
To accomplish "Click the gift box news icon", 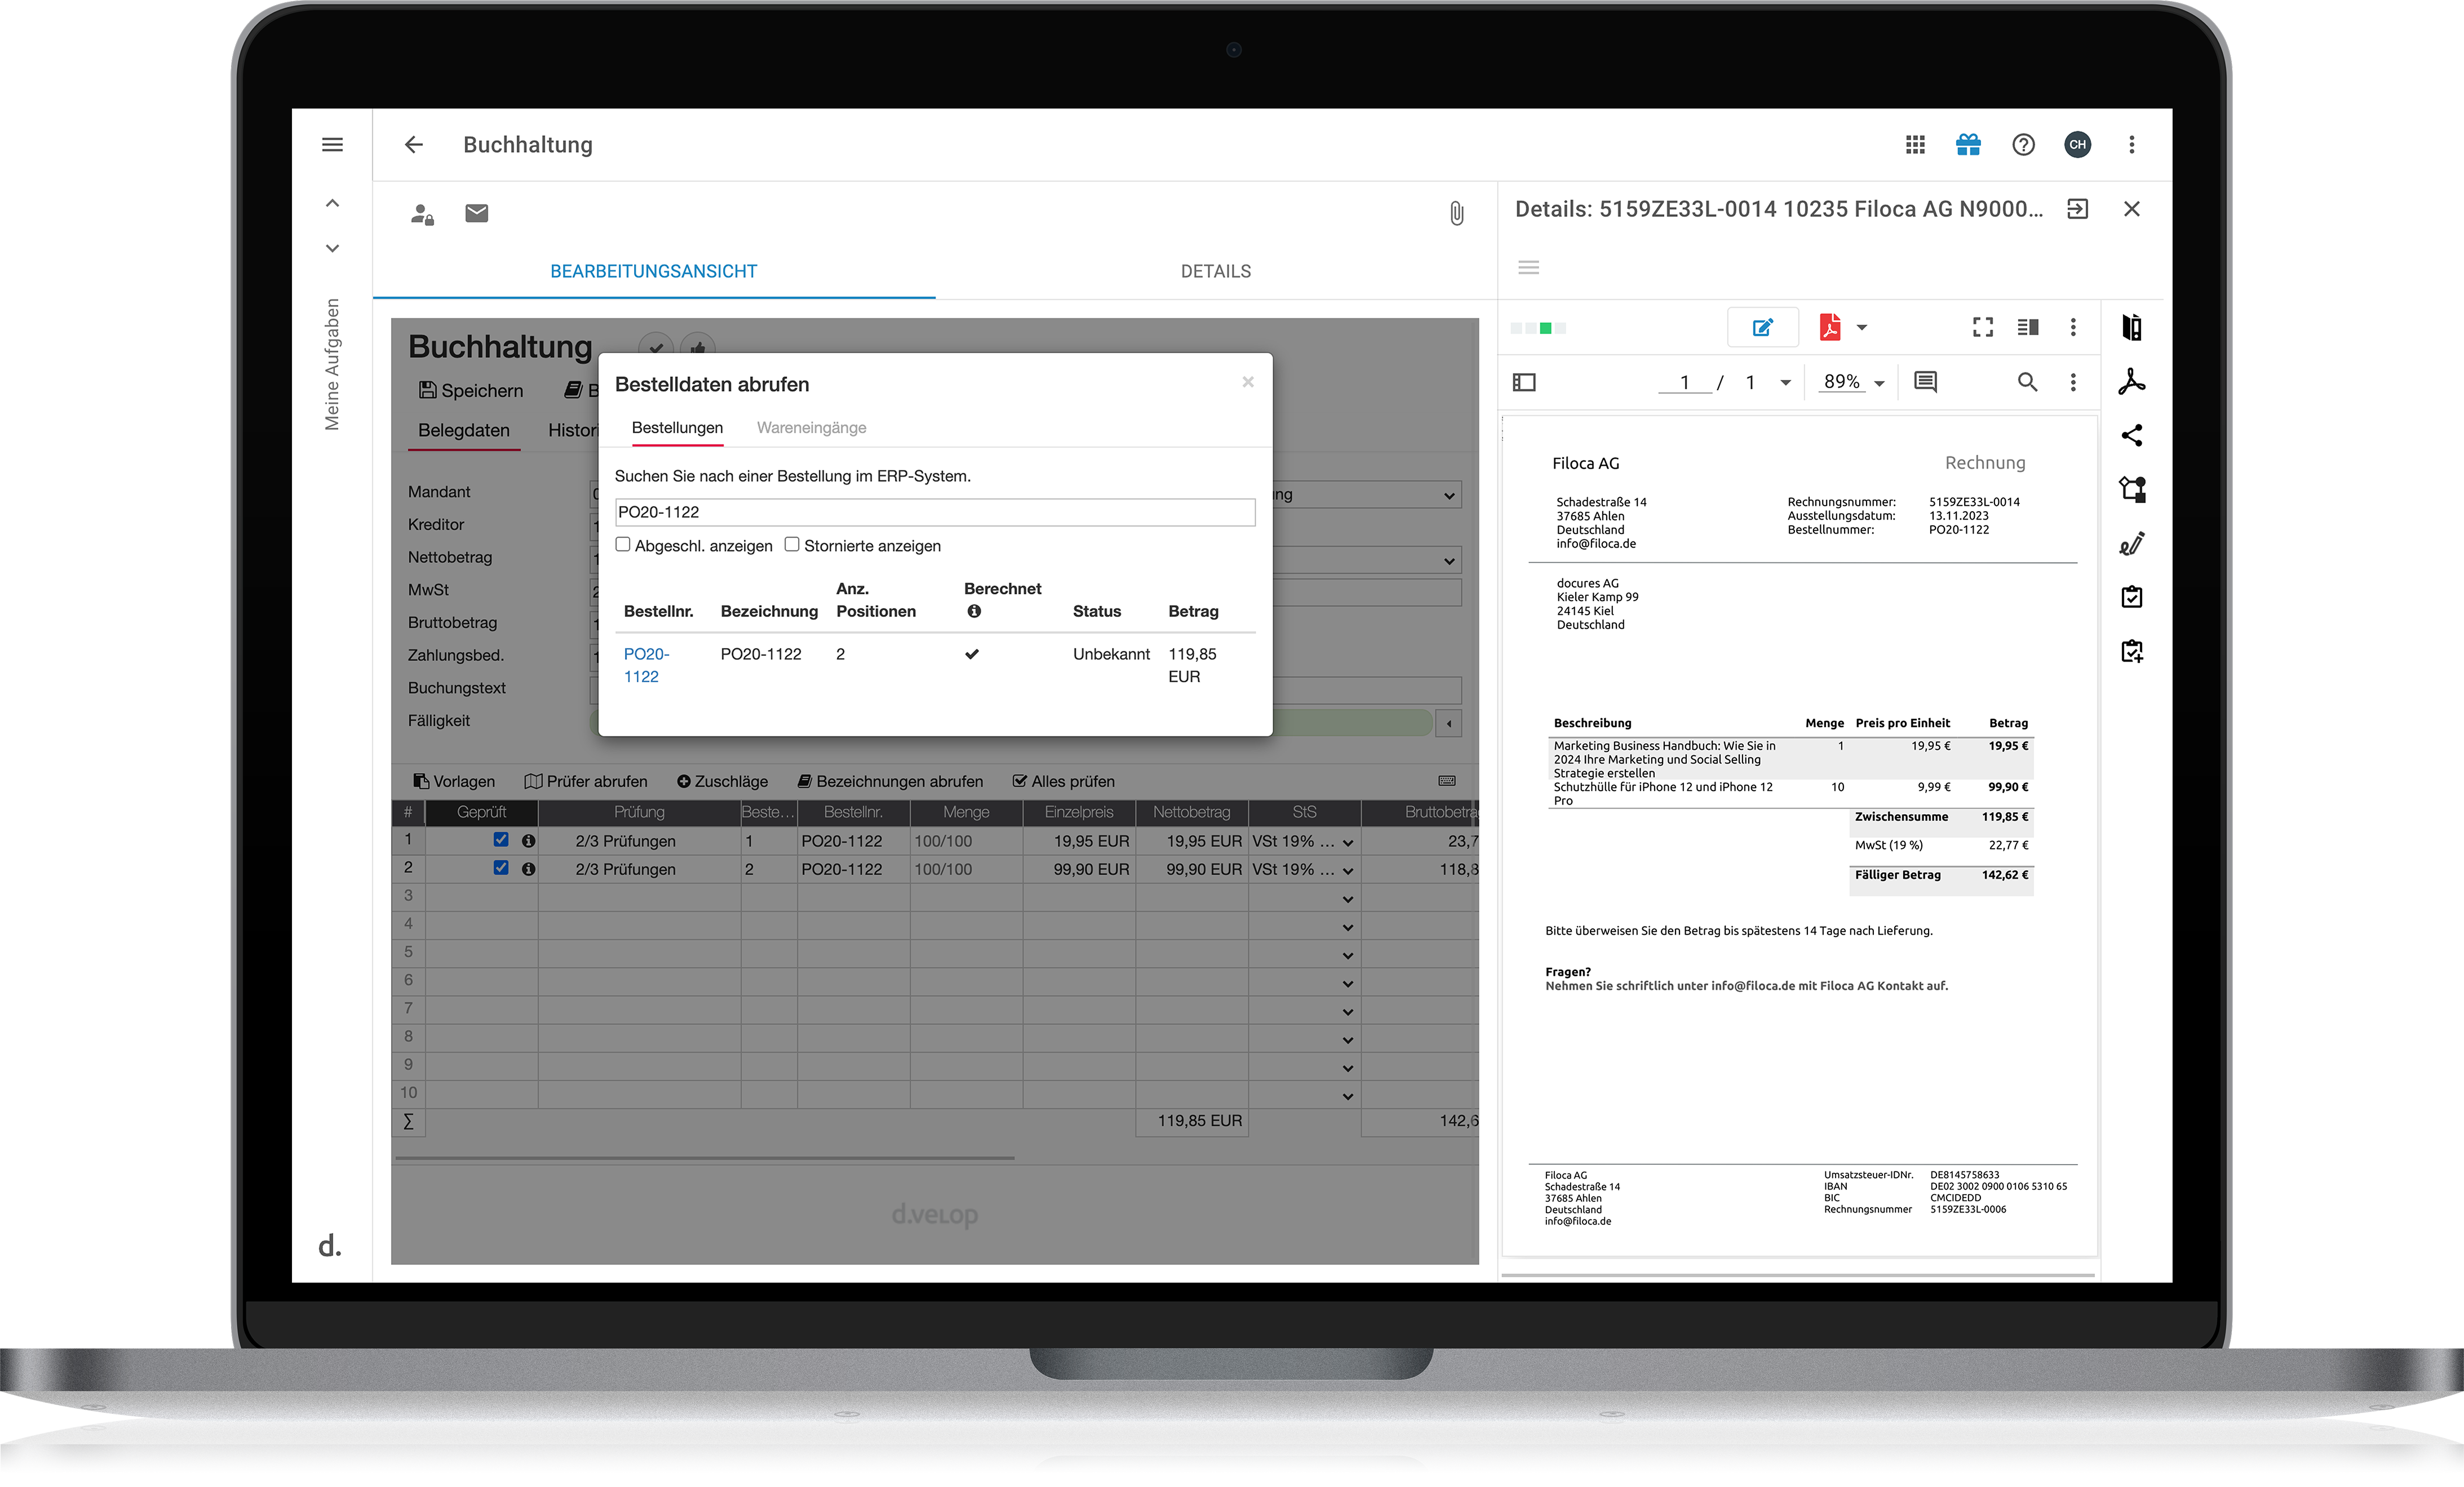I will pyautogui.click(x=1968, y=145).
